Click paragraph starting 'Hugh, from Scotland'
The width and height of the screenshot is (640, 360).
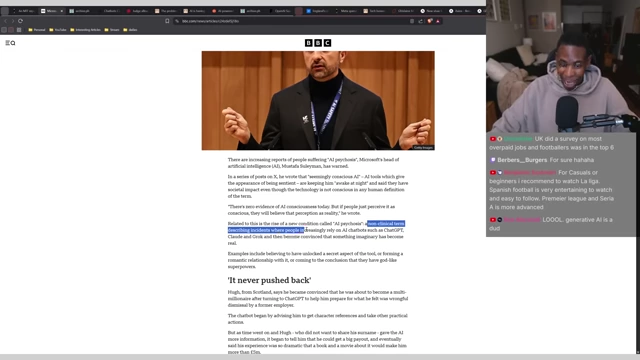coord(318,298)
